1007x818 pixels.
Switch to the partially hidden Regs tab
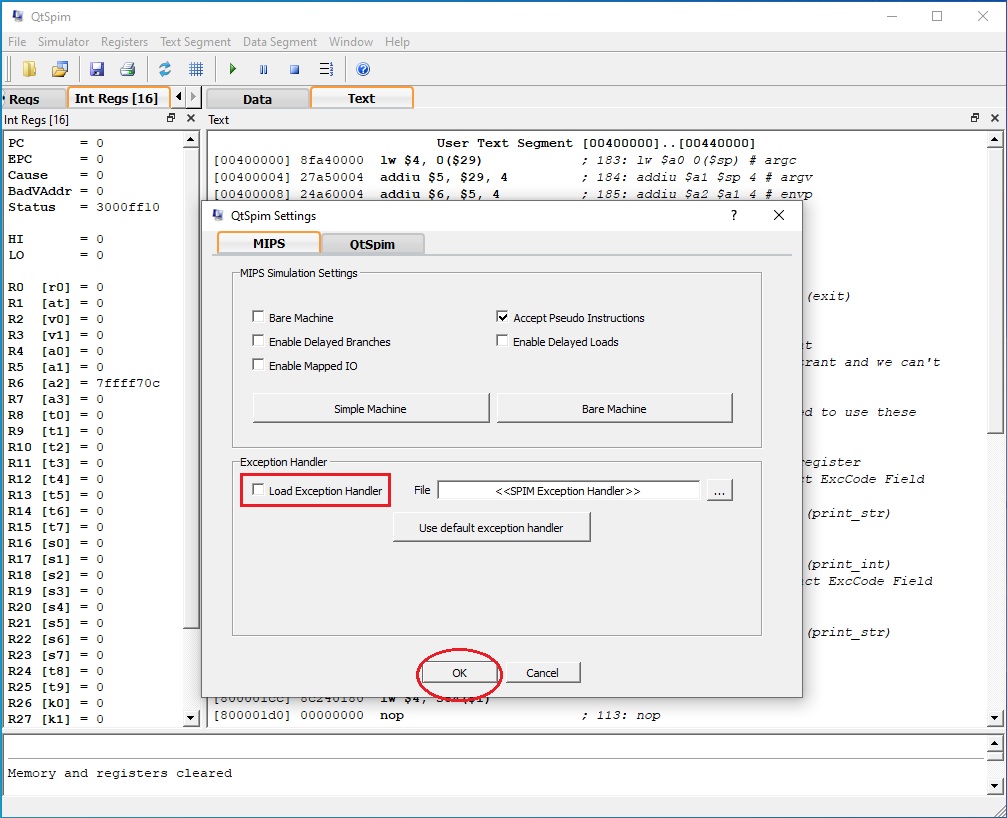33,99
